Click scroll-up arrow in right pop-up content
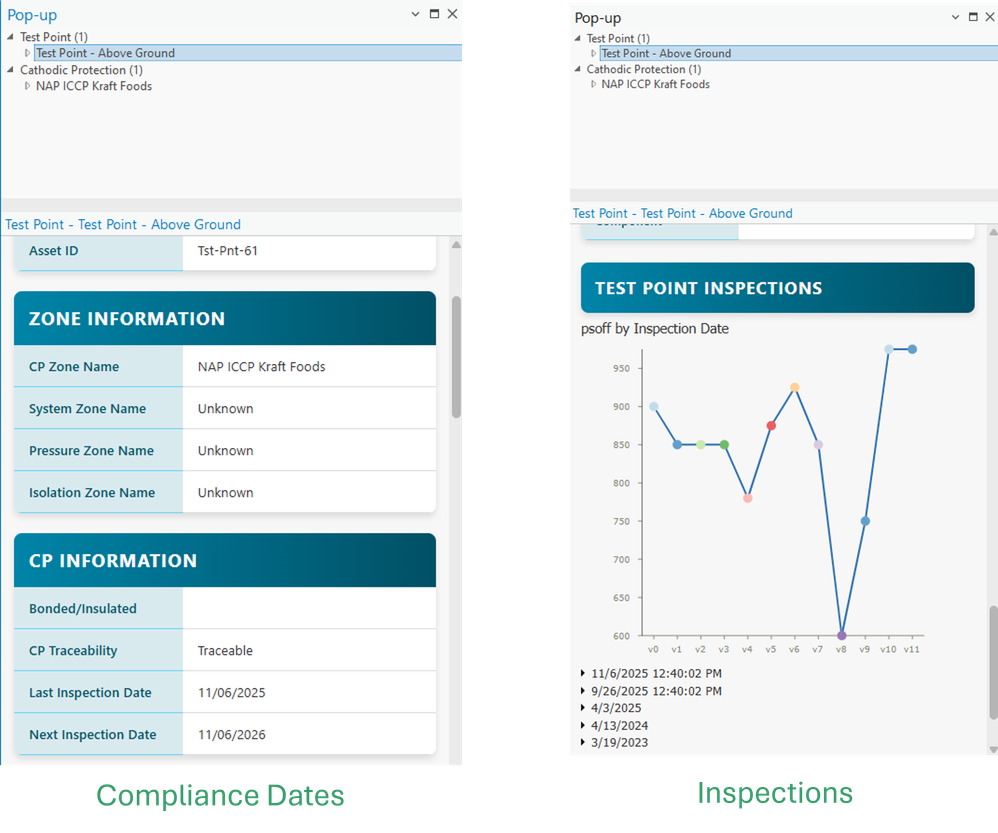998x833 pixels. point(994,233)
